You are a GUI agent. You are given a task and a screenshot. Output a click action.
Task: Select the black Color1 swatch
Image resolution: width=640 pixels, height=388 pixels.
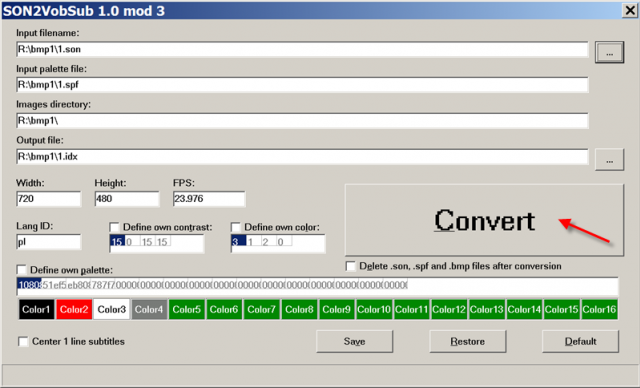click(x=36, y=309)
